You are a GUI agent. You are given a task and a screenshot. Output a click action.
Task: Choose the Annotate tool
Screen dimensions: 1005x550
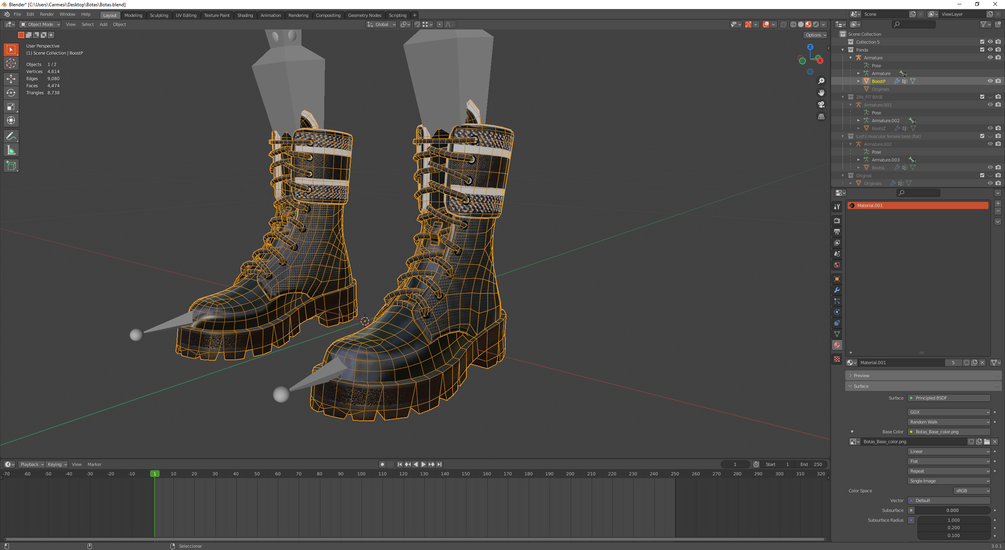tap(11, 136)
